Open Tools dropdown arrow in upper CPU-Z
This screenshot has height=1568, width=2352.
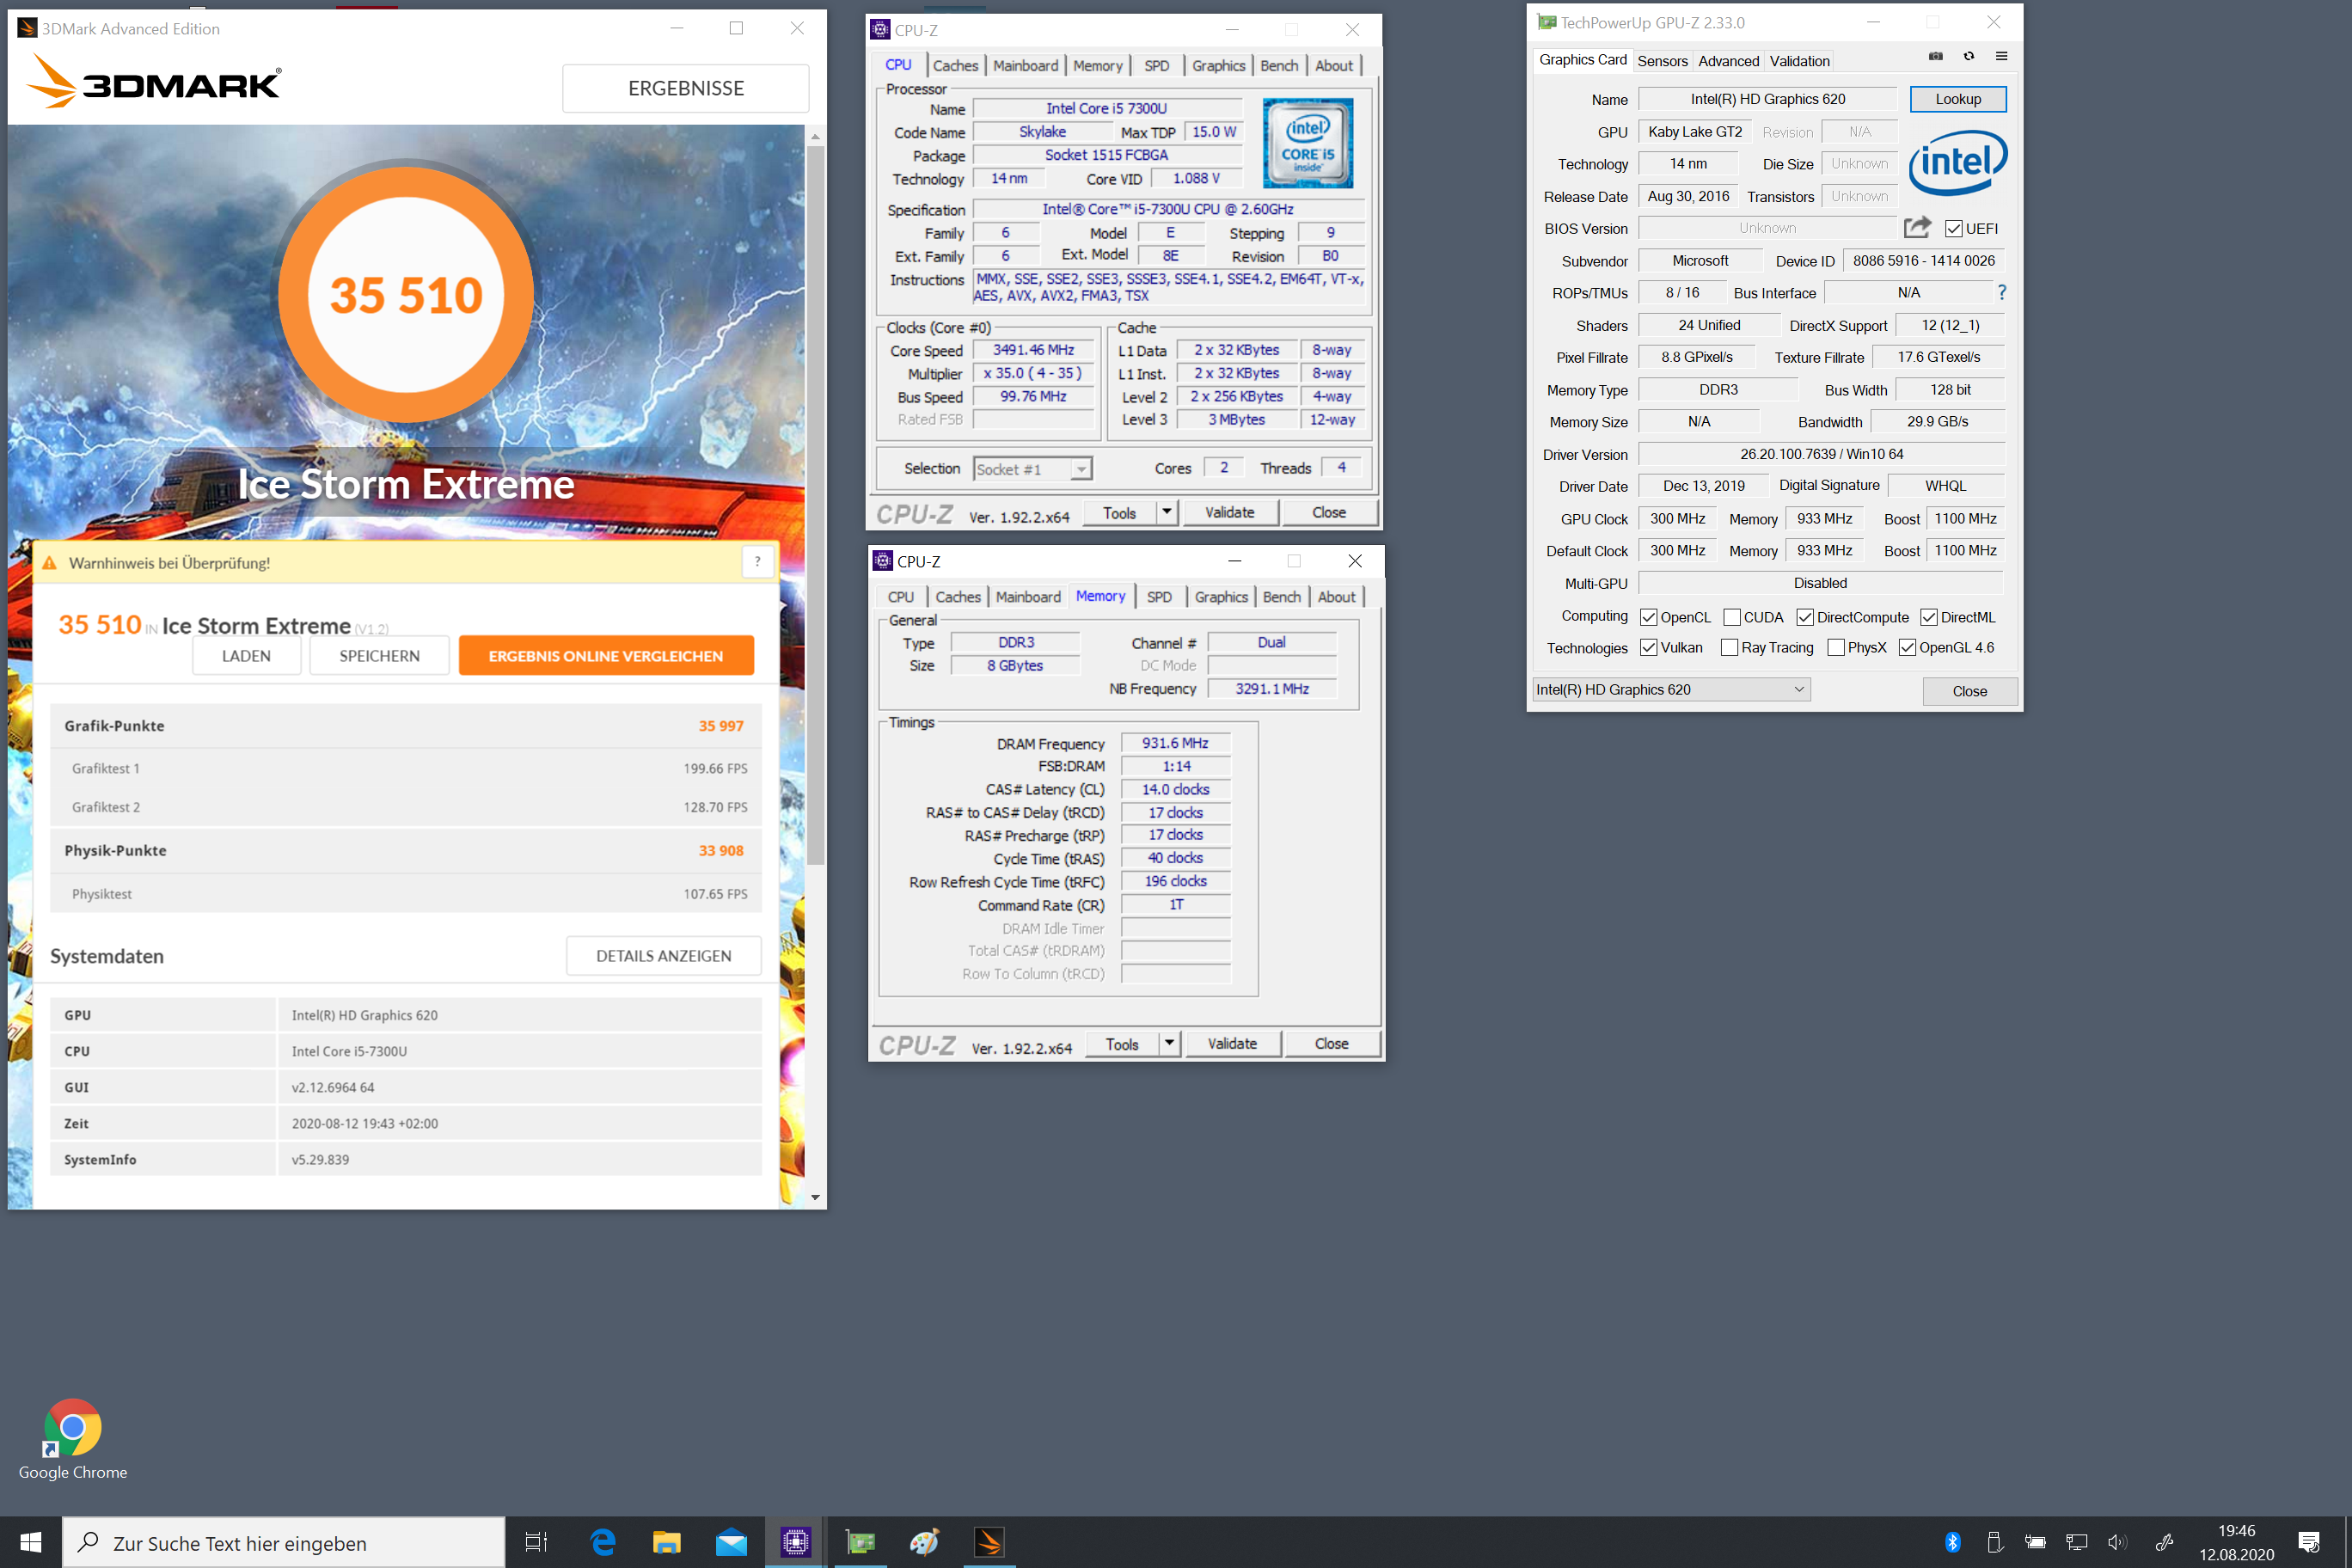[1166, 512]
